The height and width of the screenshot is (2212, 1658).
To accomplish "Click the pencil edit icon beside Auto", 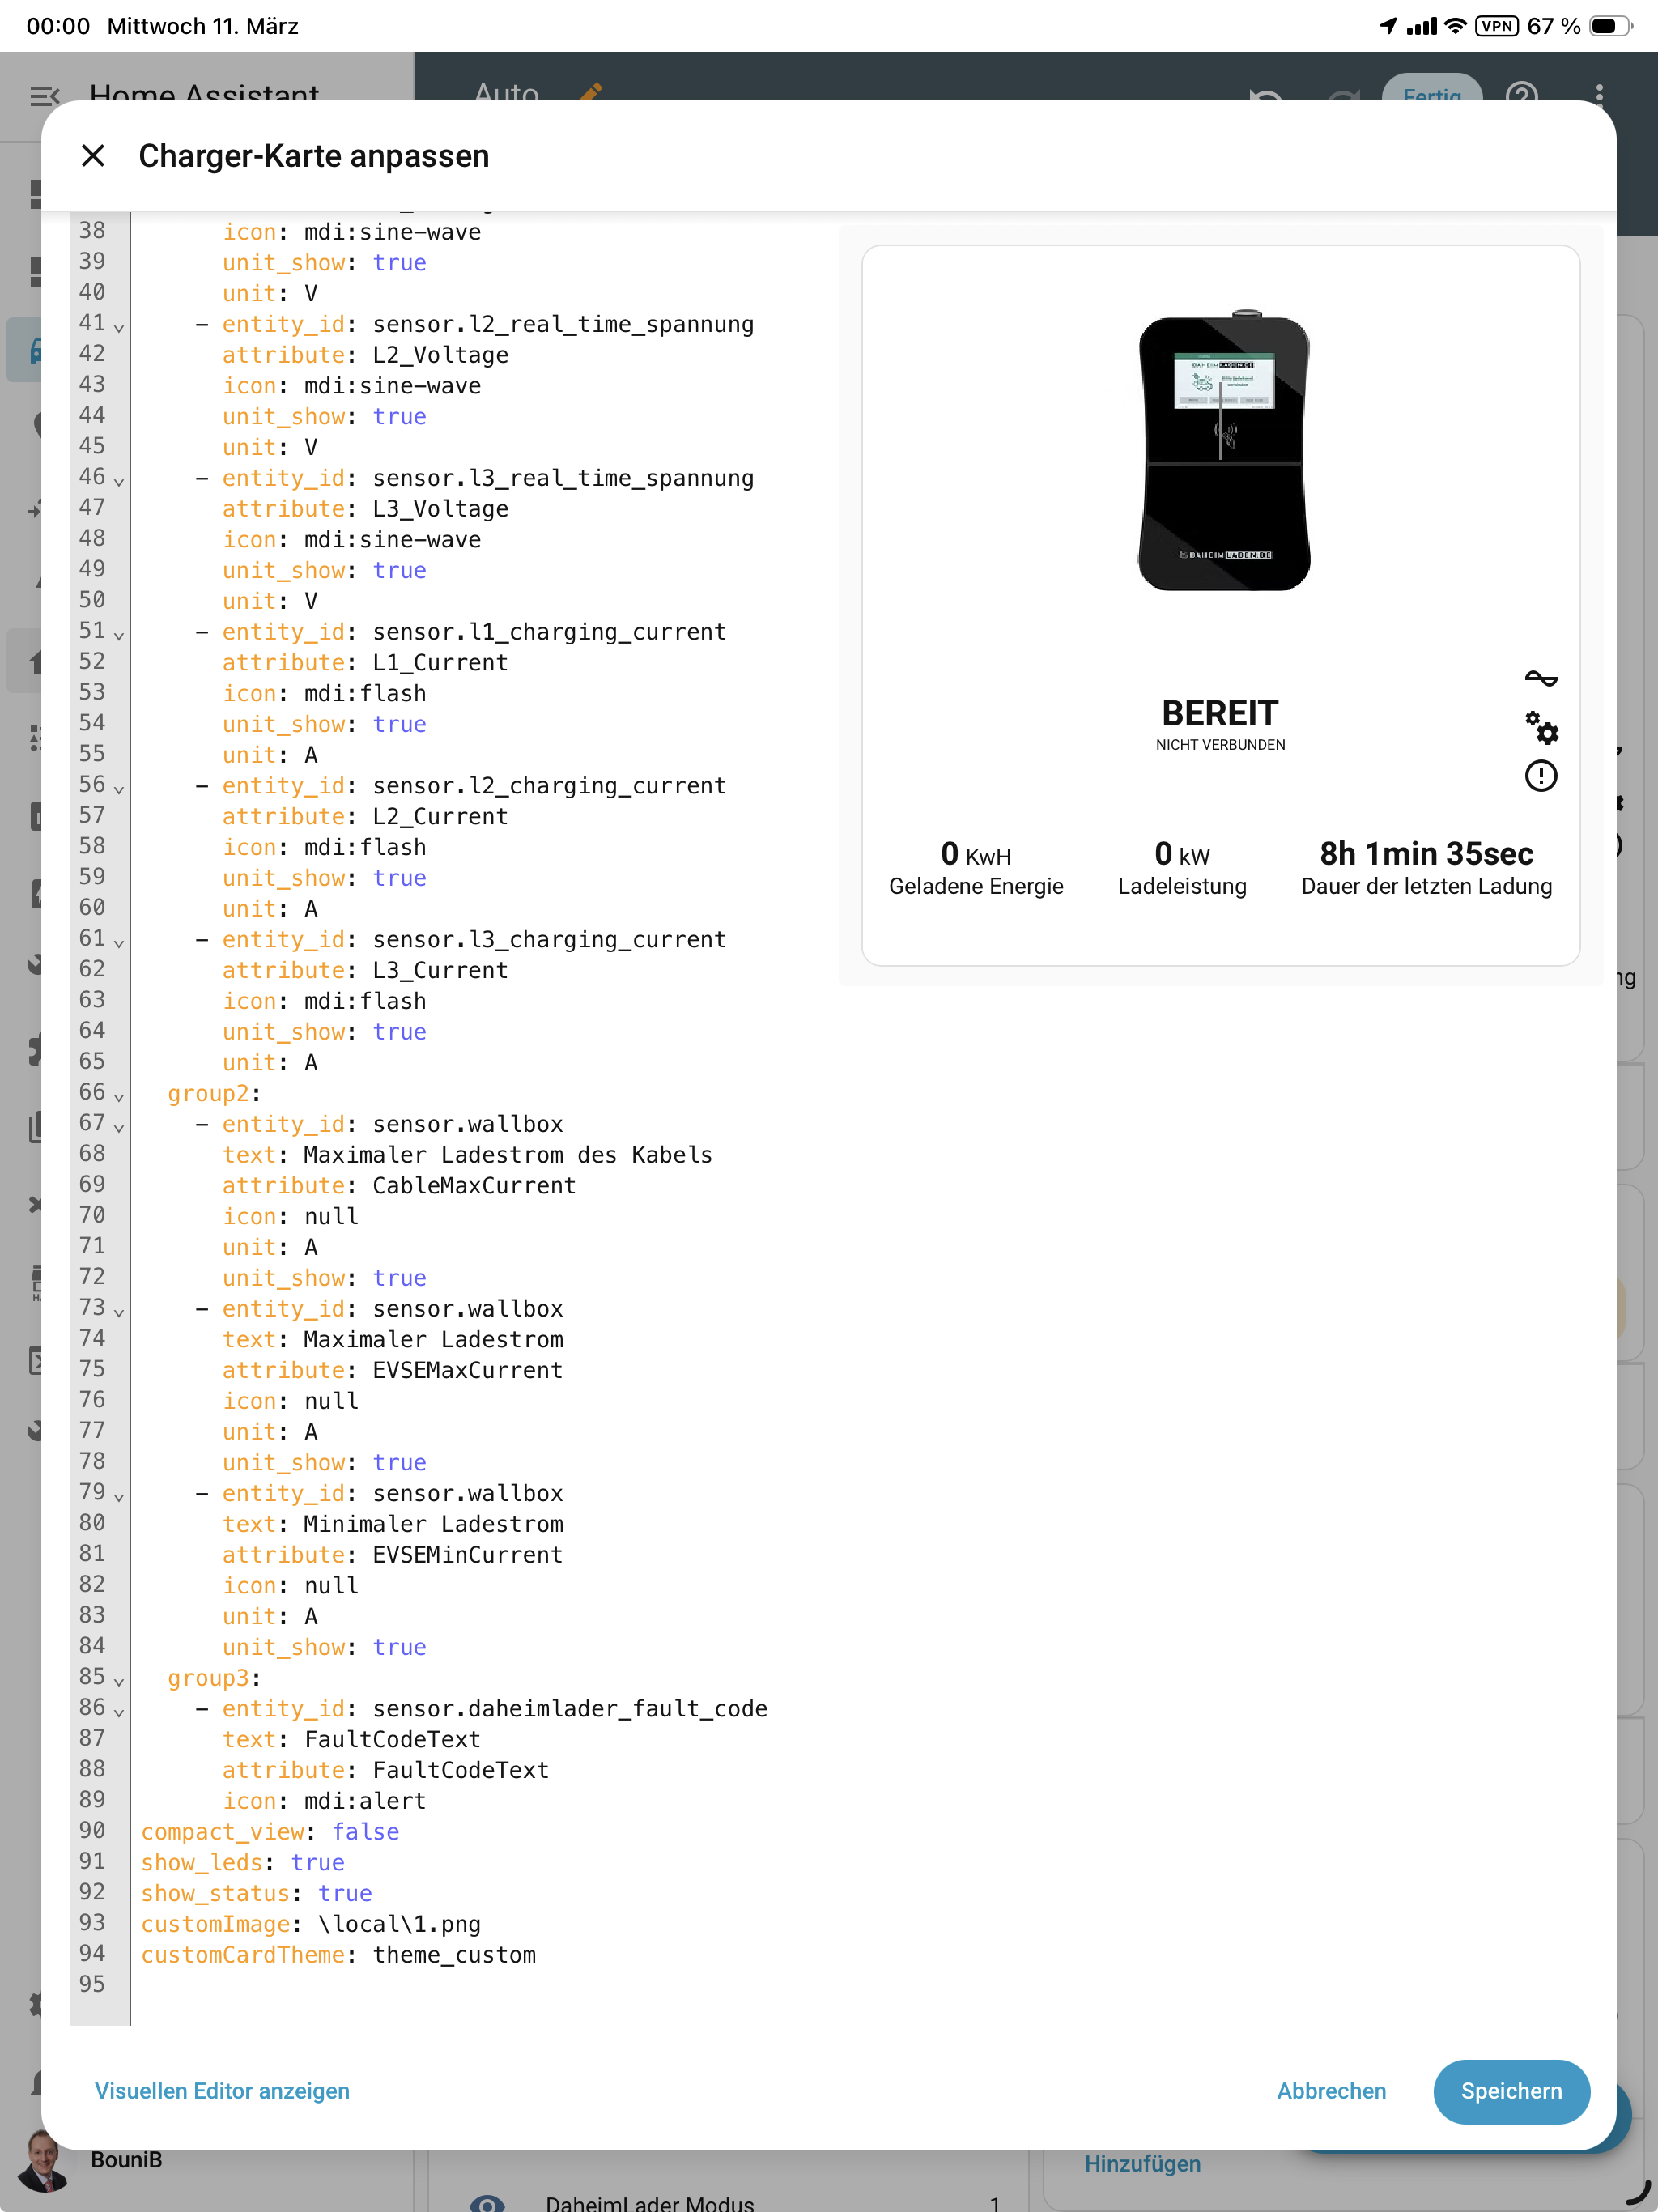I will [591, 92].
